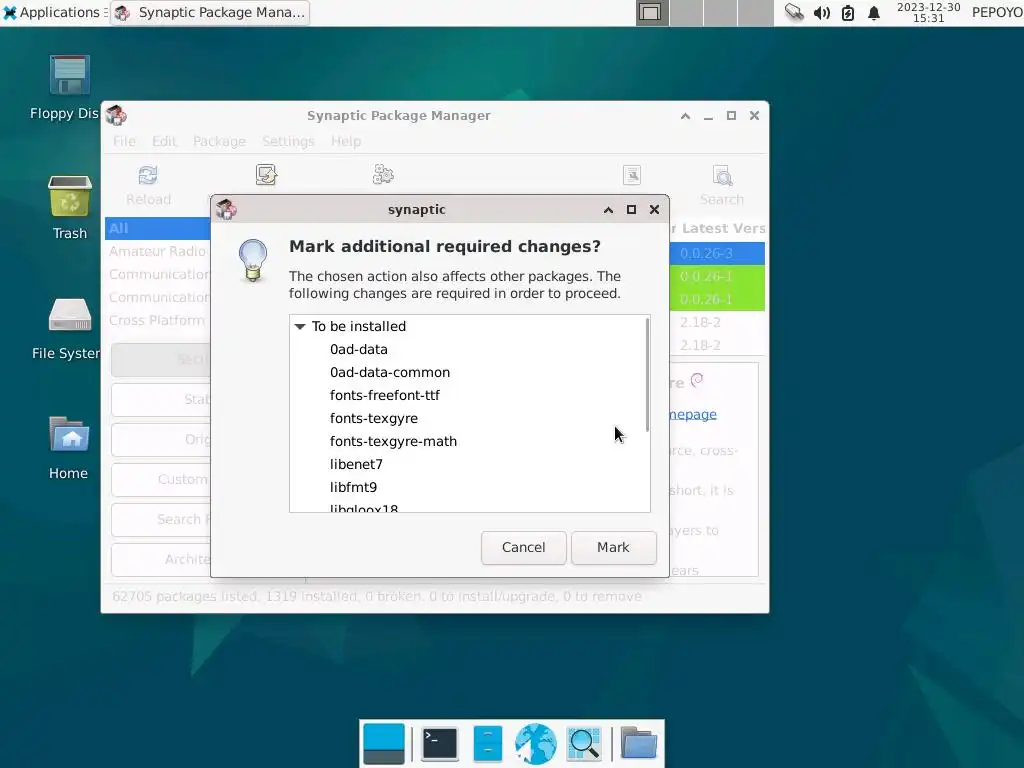Open the Applications menu in top panel

(x=54, y=12)
